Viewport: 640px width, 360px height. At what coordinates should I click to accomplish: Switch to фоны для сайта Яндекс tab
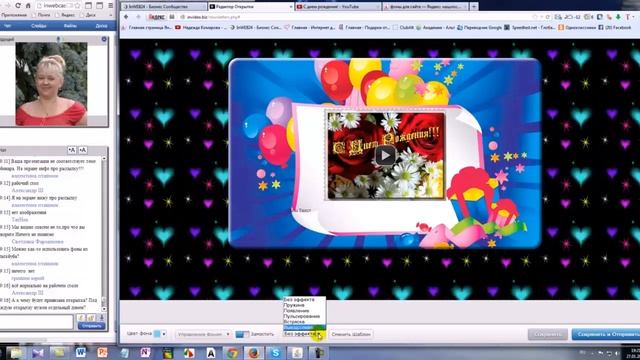point(424,7)
